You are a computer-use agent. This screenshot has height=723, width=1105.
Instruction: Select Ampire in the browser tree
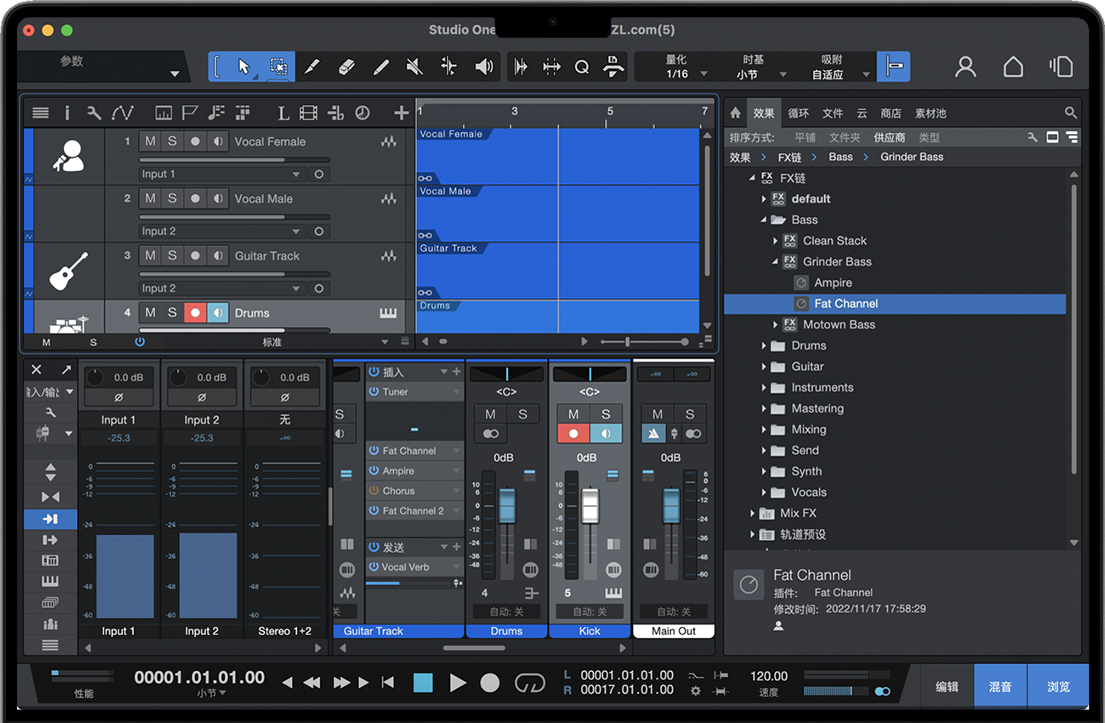coord(832,283)
